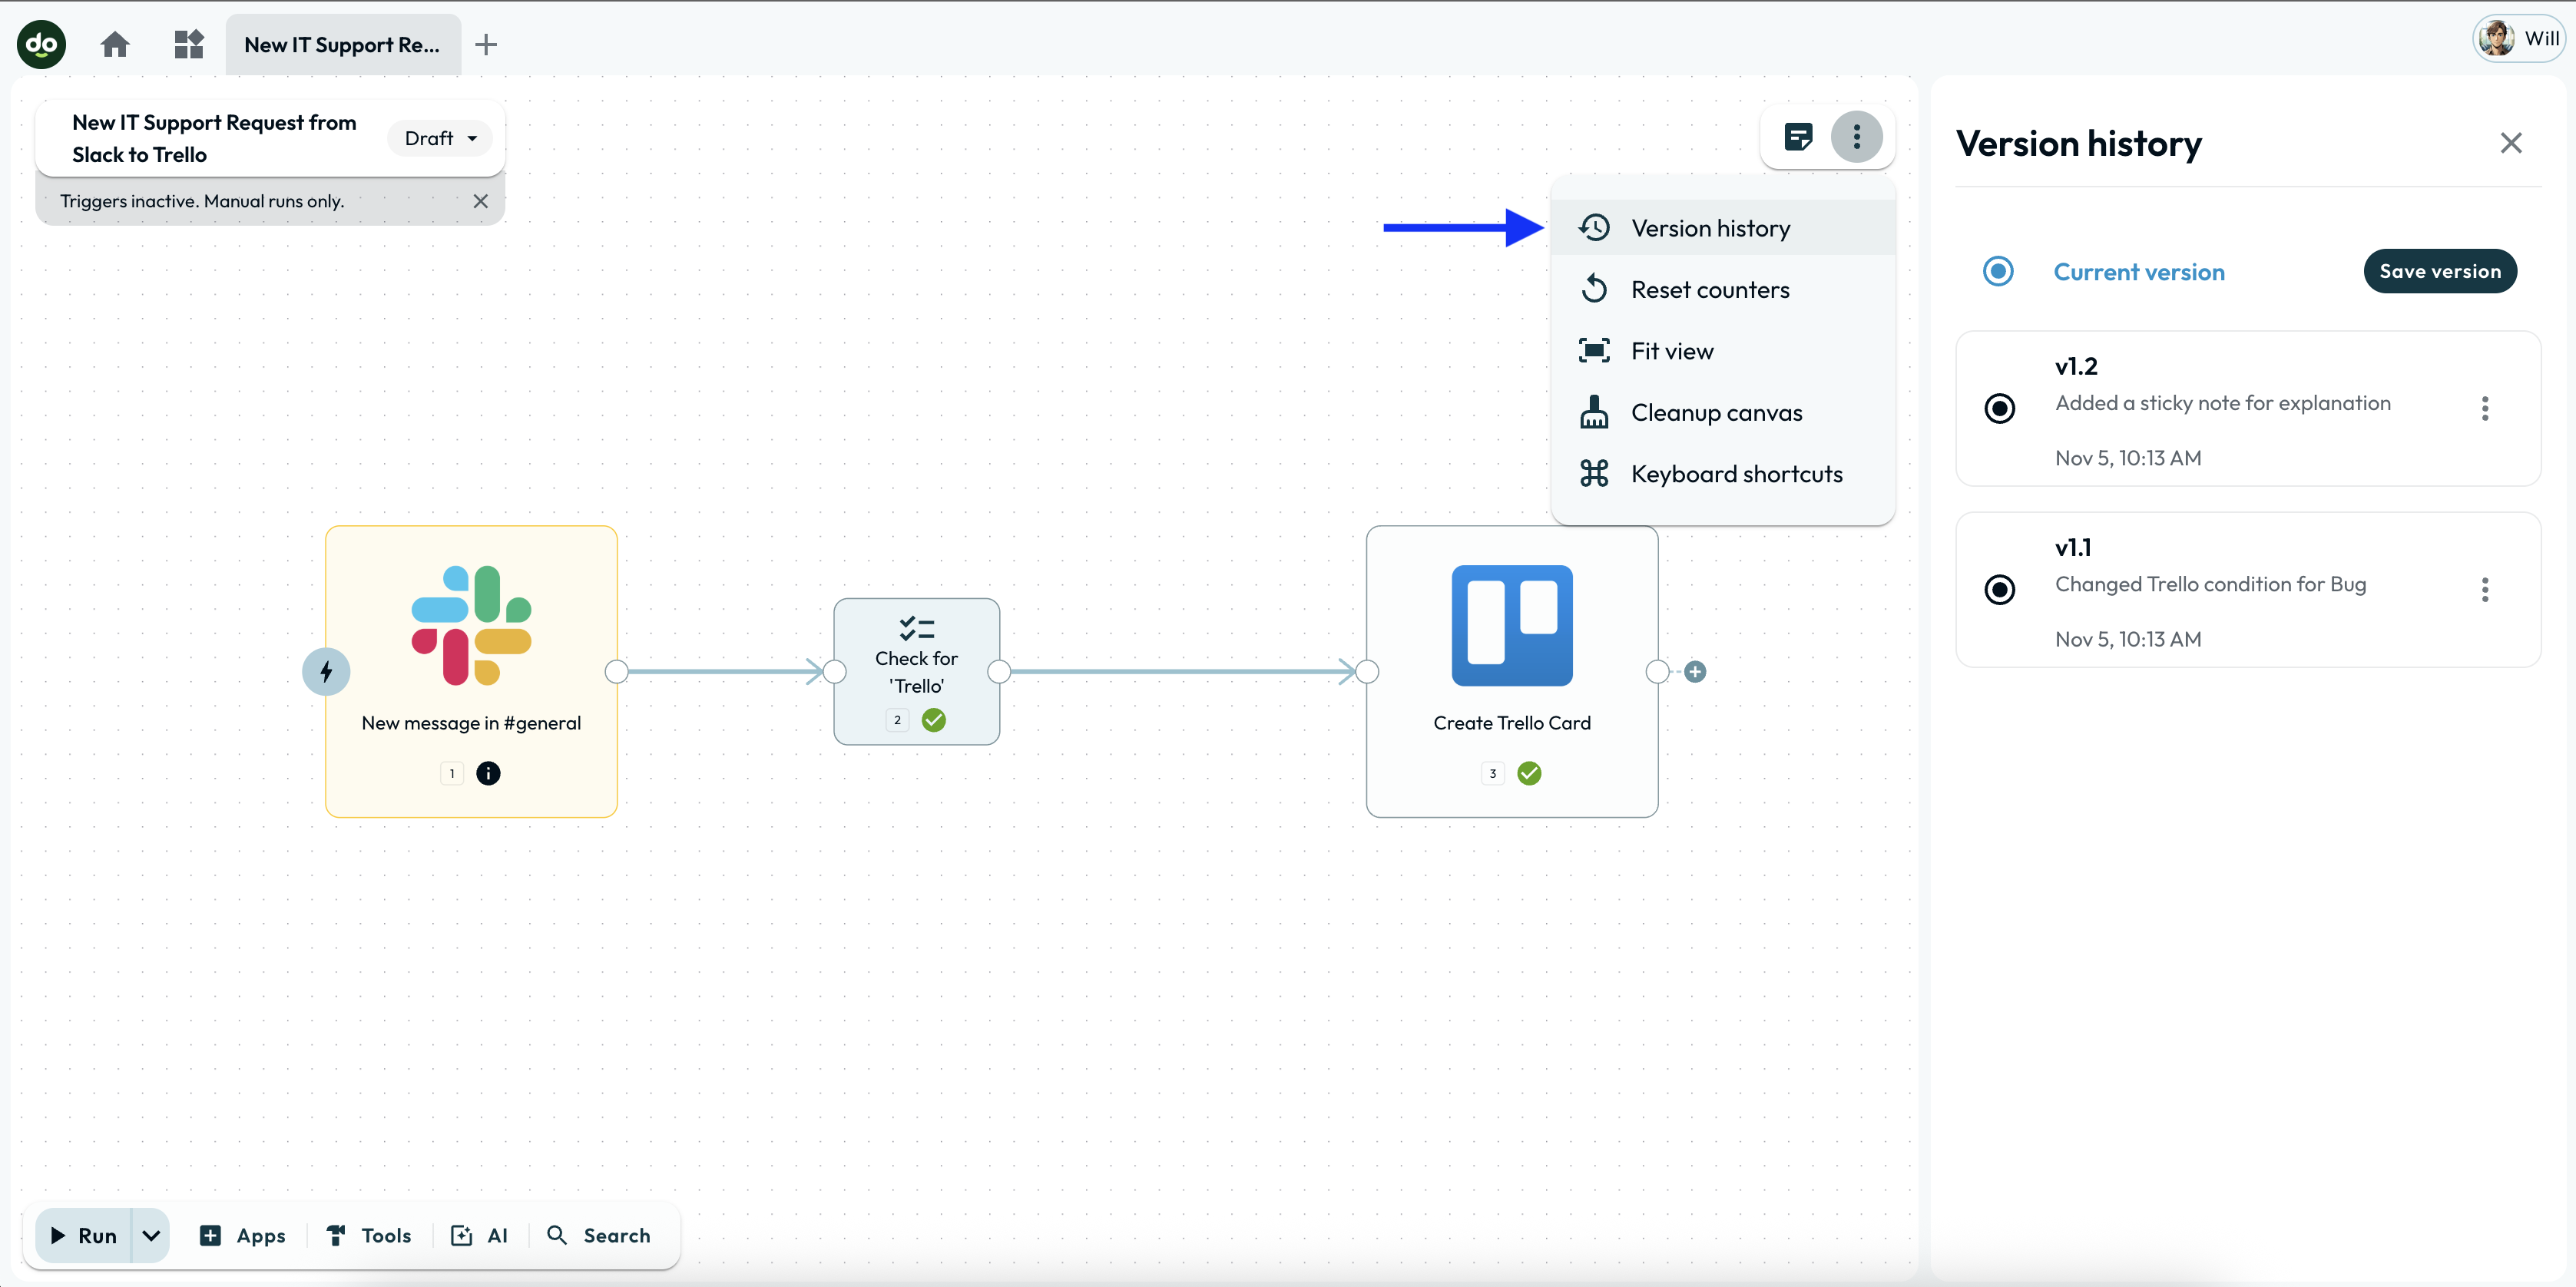Click the Trello logo on the card node

pyautogui.click(x=1511, y=625)
